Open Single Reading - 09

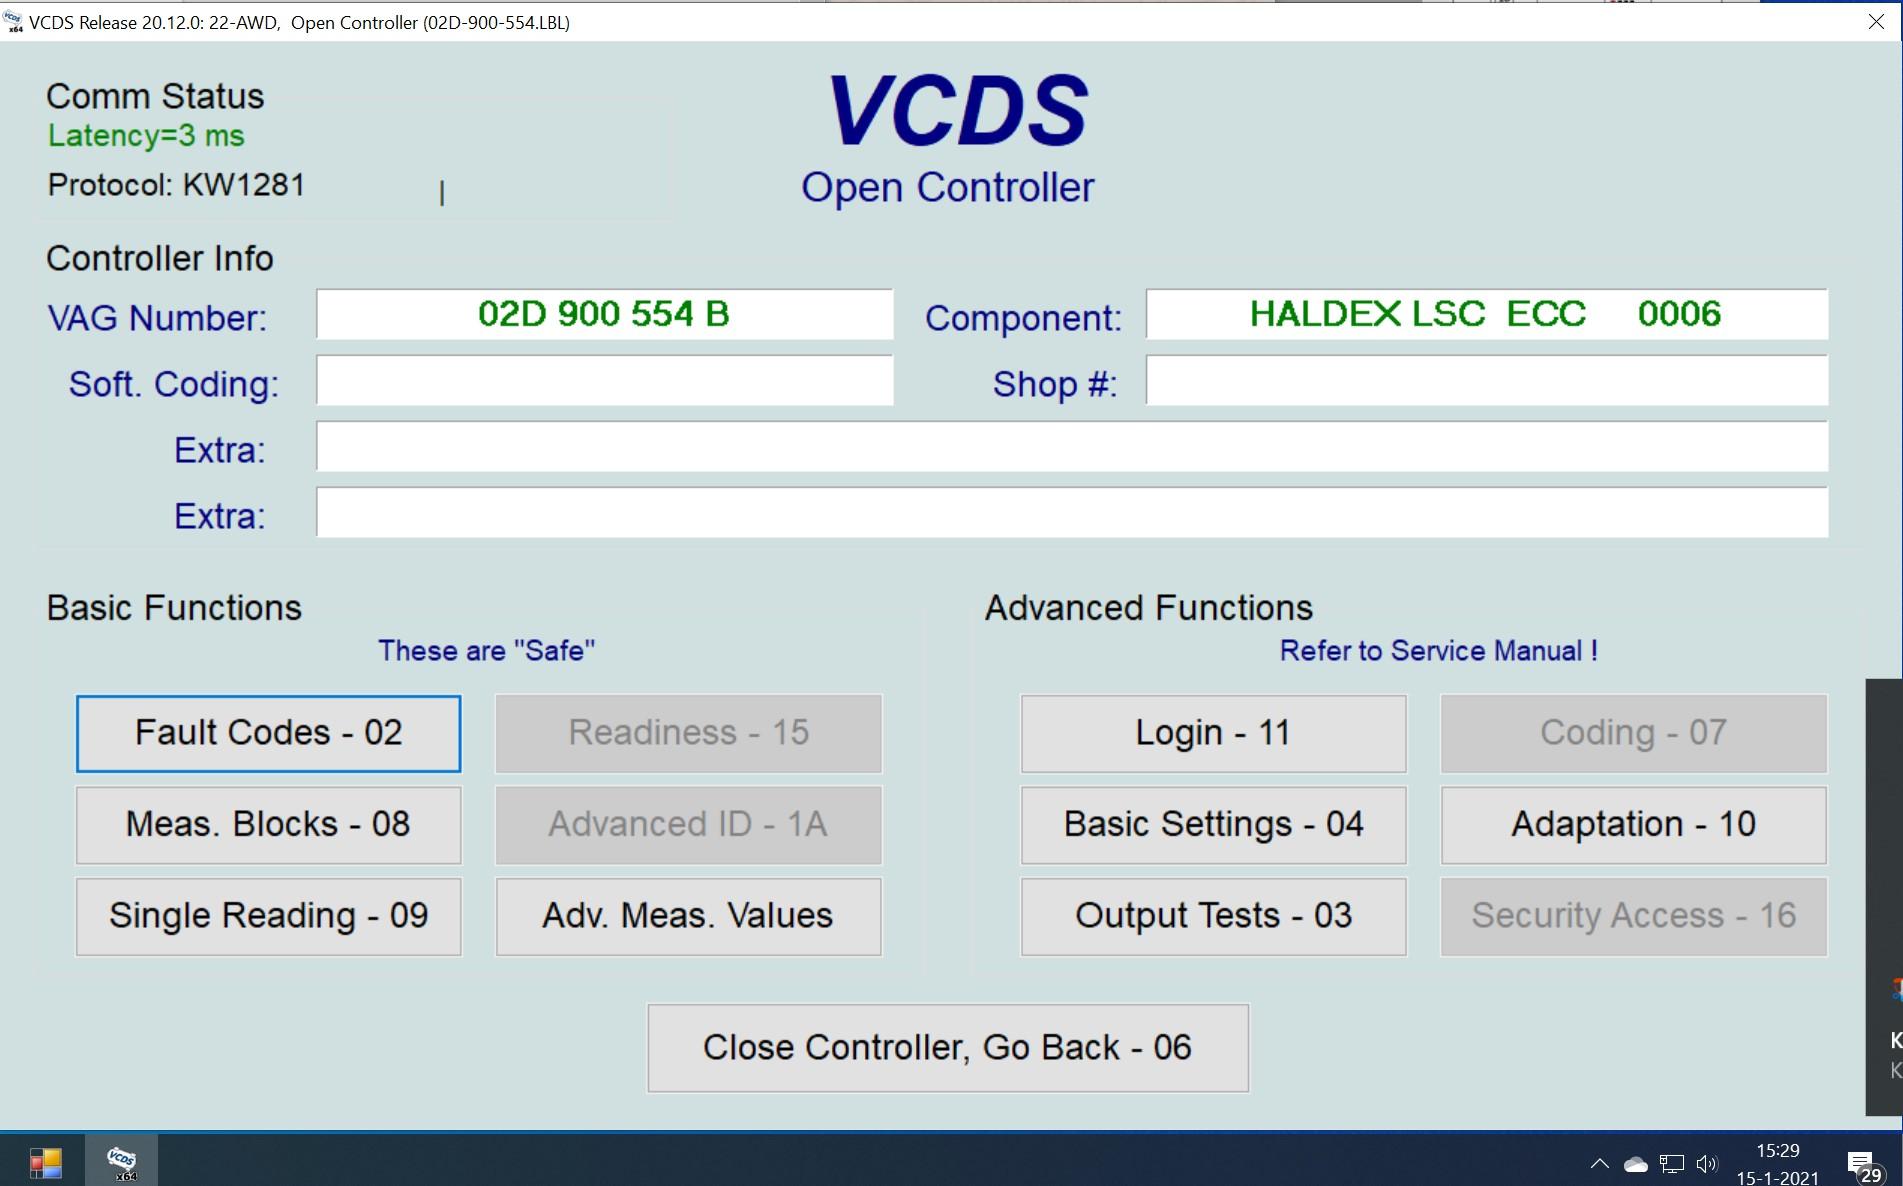pyautogui.click(x=268, y=916)
